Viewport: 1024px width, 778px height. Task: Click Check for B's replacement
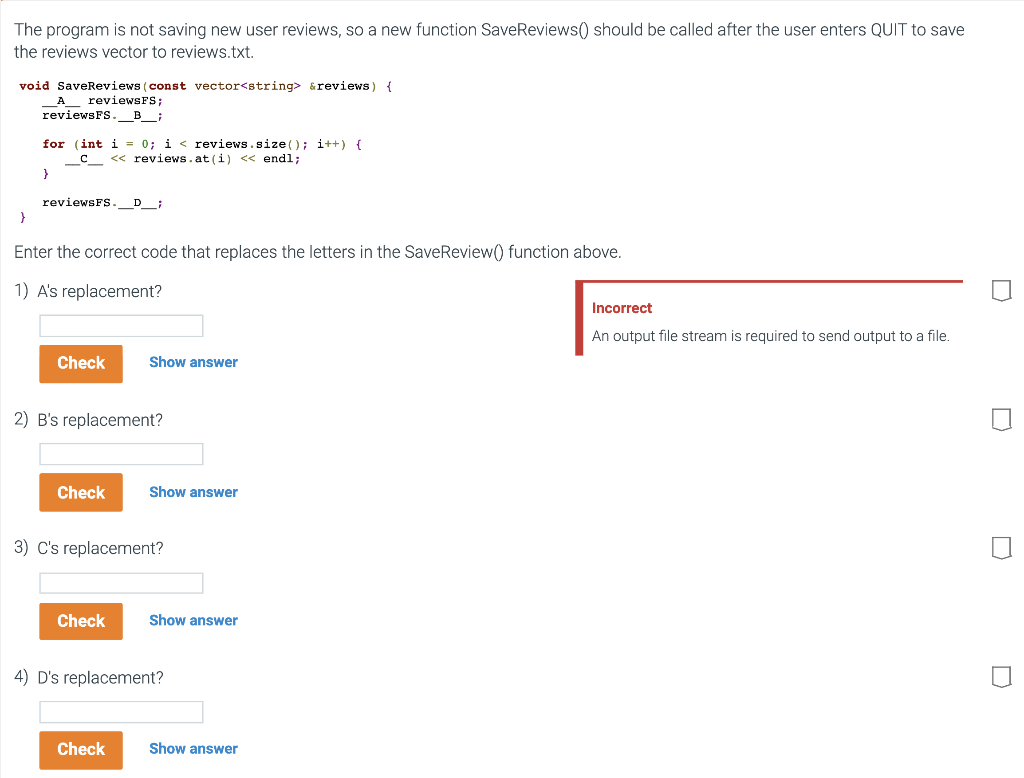[80, 492]
